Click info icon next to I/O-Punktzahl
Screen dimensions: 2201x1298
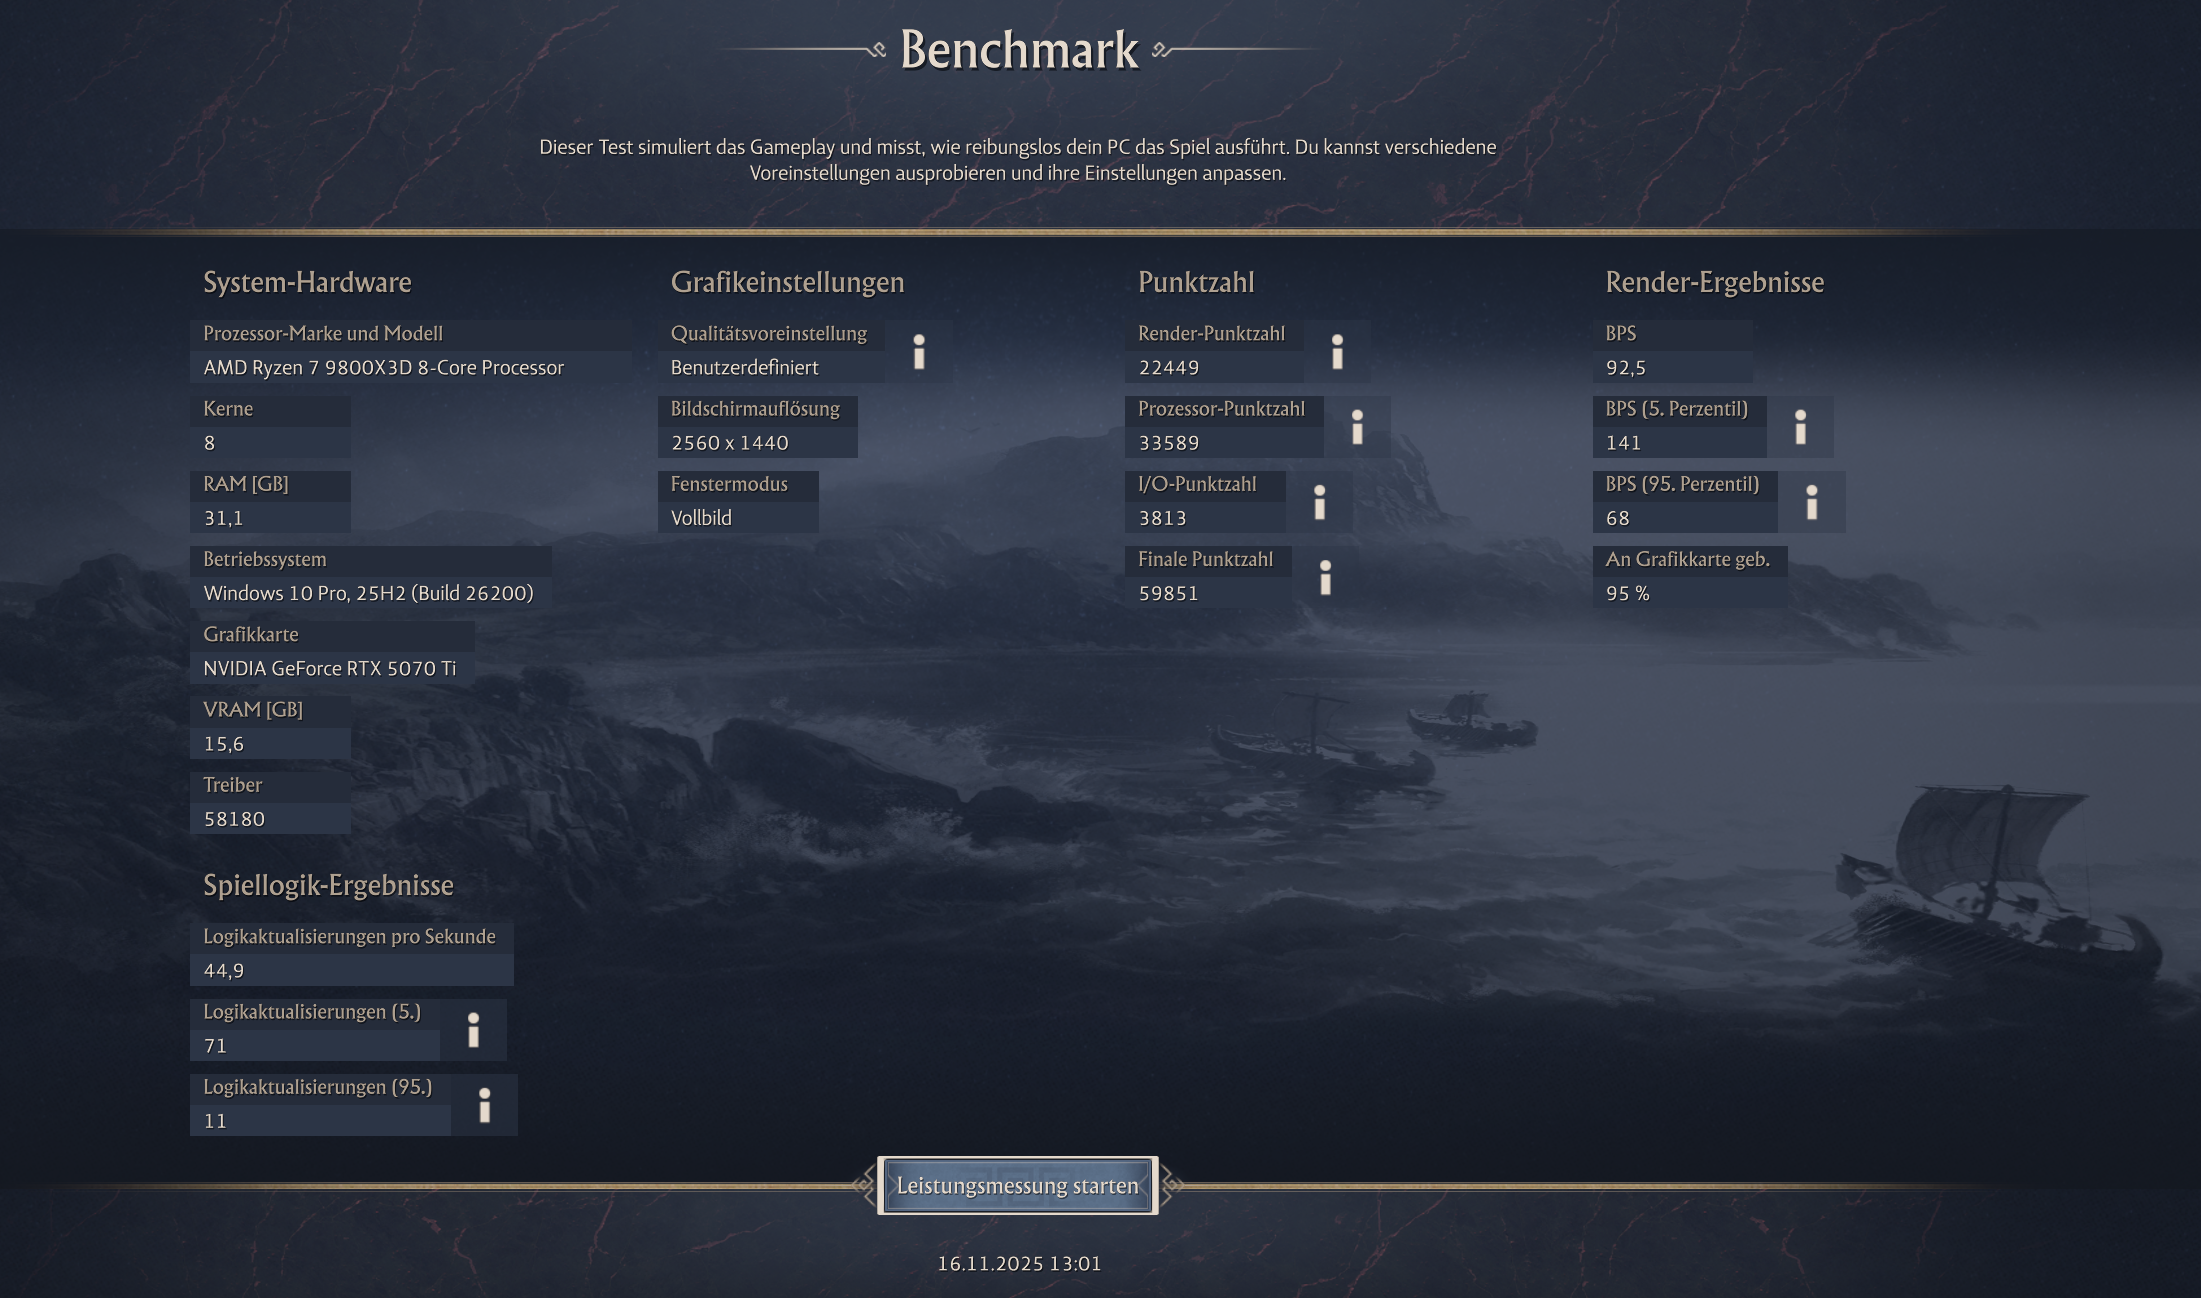click(1319, 502)
